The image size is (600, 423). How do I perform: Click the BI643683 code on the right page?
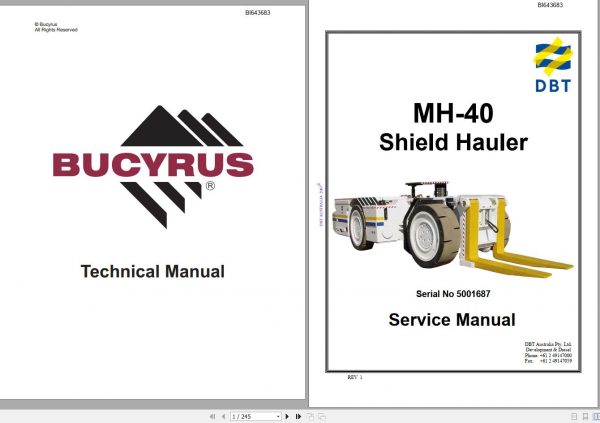550,5
